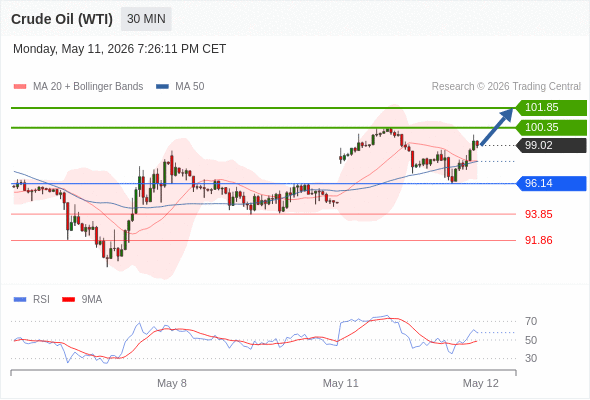This screenshot has width=590, height=400.
Task: Click the blue 96.14 pivot price tag
Action: (551, 184)
